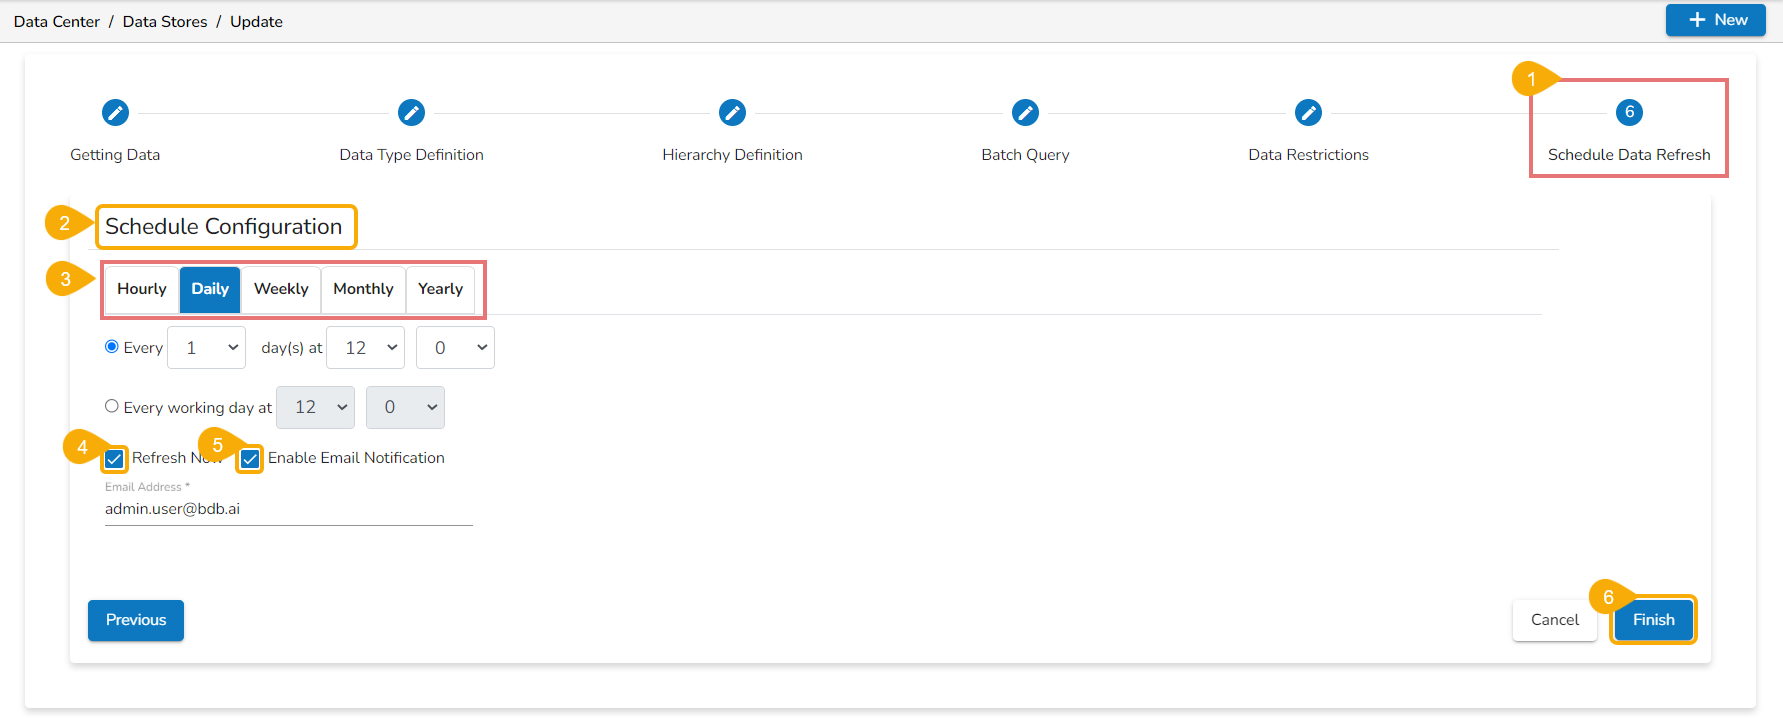
Task: Open the day(s) at hour dropdown
Action: coord(365,347)
